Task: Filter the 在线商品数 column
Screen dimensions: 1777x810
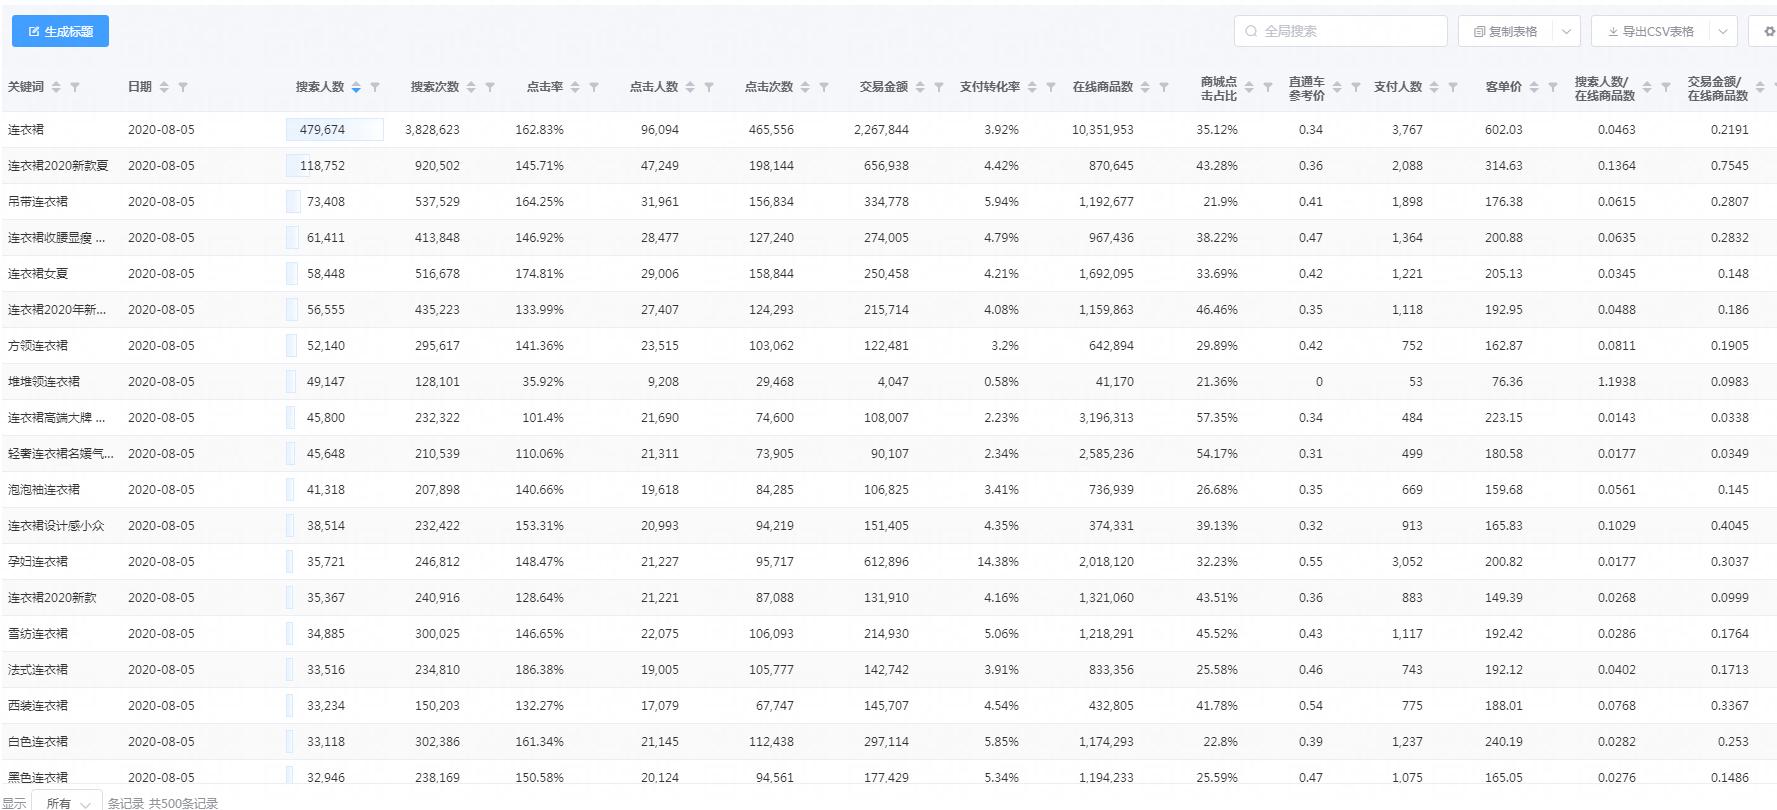Action: pos(1164,87)
